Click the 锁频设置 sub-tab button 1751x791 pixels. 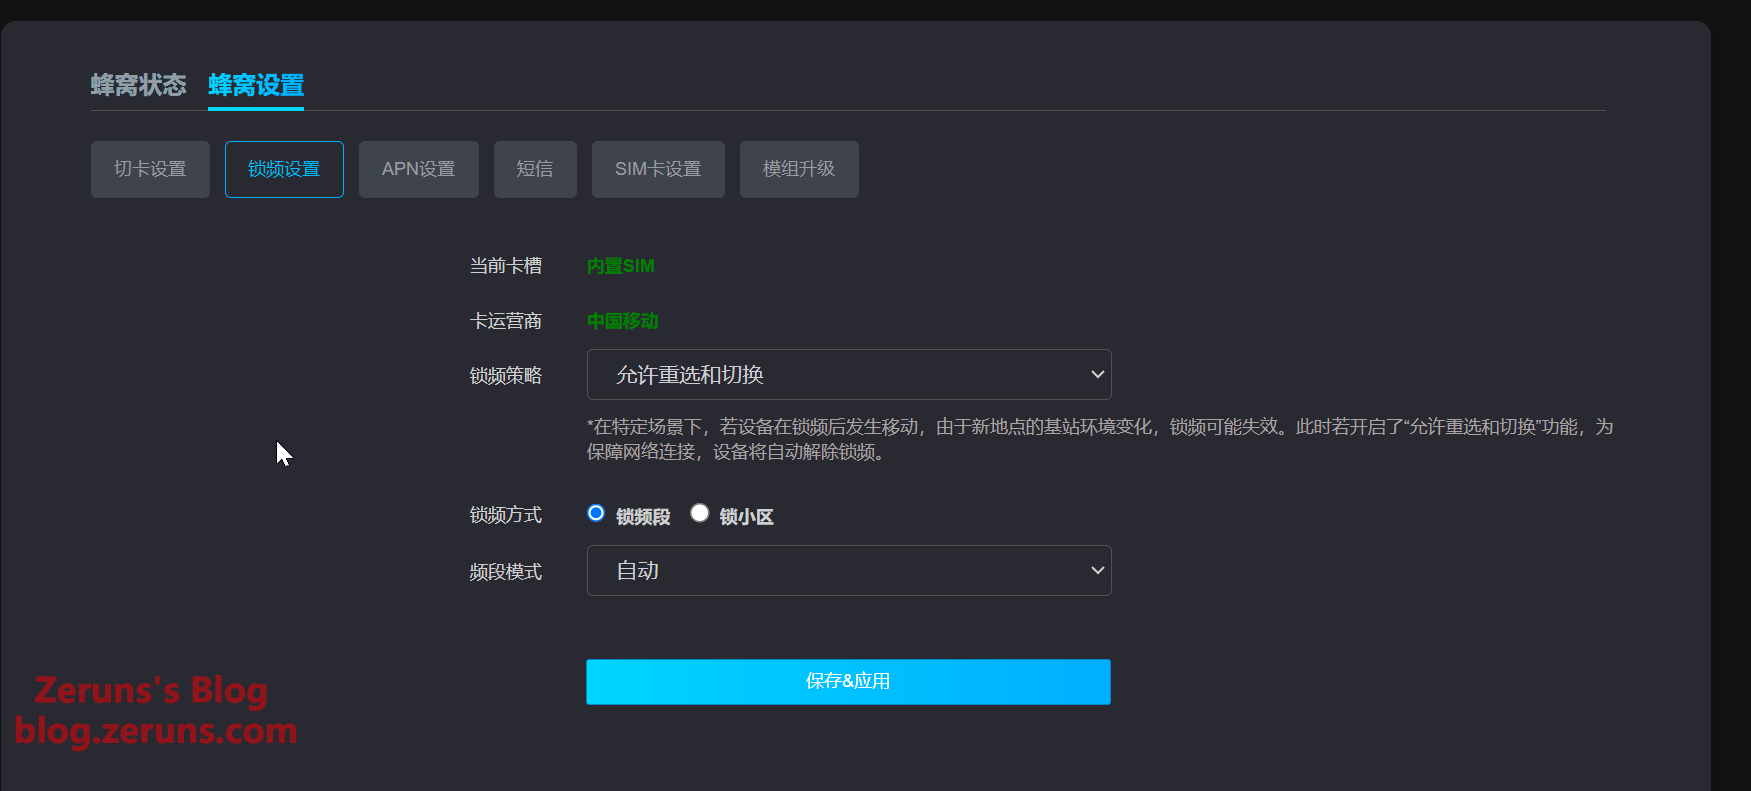pos(284,169)
